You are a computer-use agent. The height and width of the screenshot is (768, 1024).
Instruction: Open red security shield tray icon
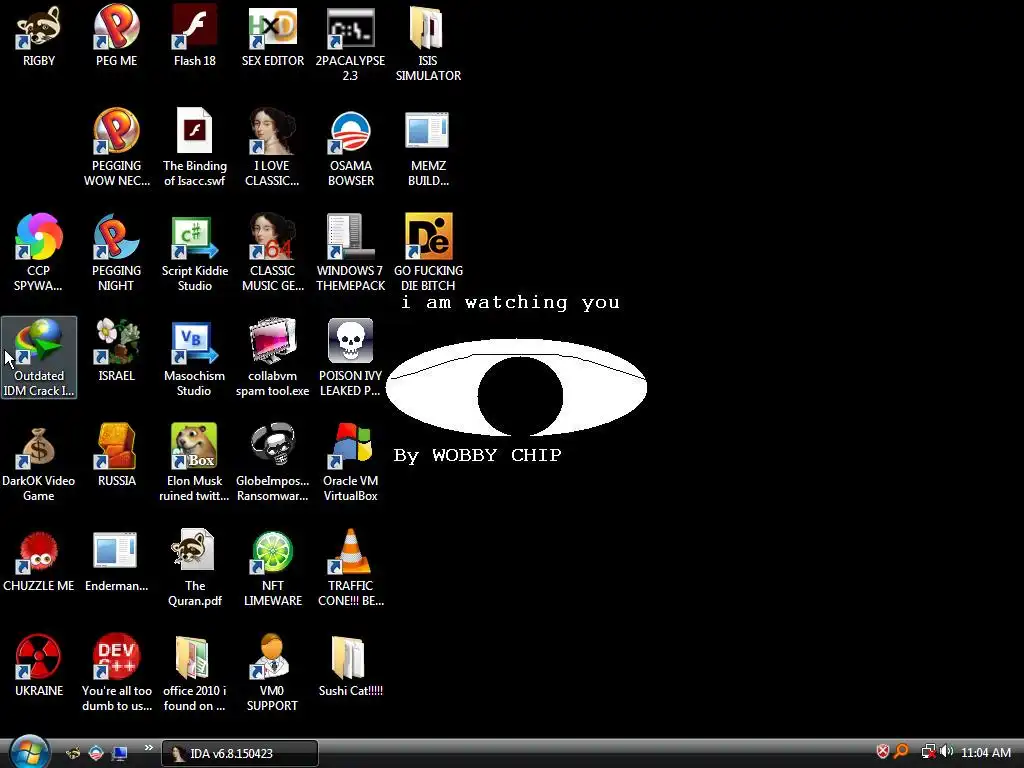(882, 752)
